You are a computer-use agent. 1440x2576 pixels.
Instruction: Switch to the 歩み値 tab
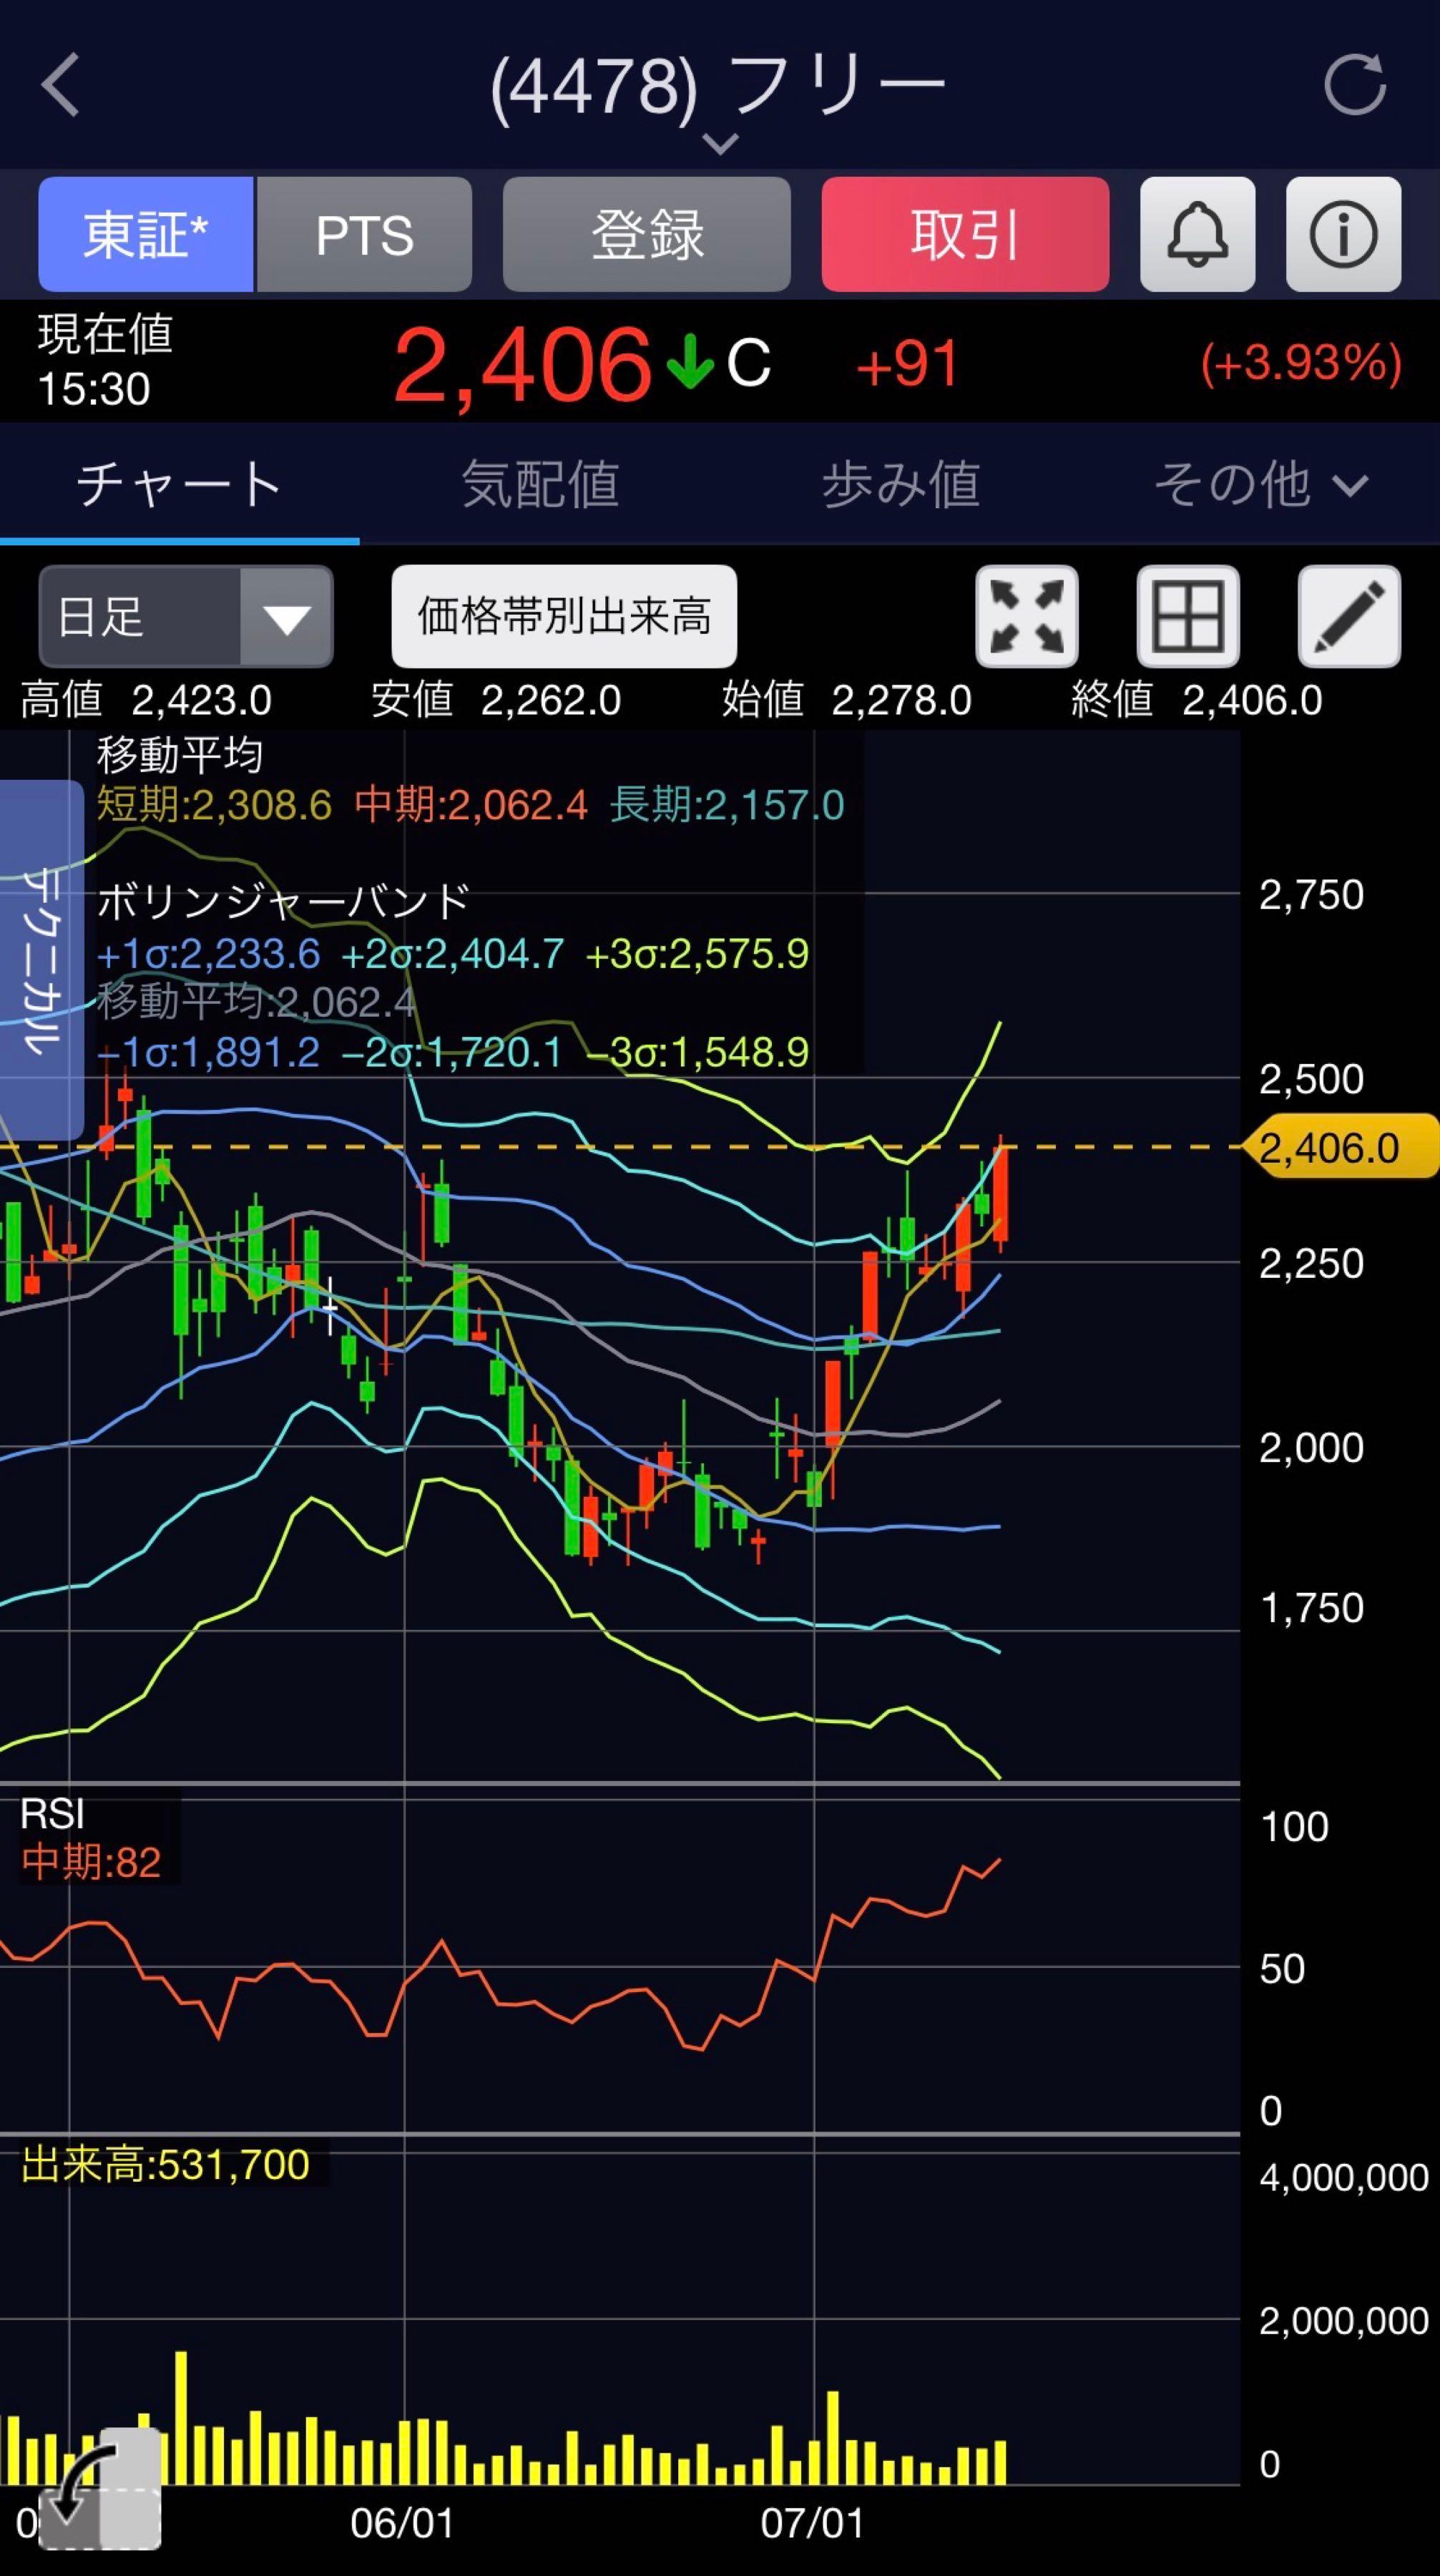[900, 485]
